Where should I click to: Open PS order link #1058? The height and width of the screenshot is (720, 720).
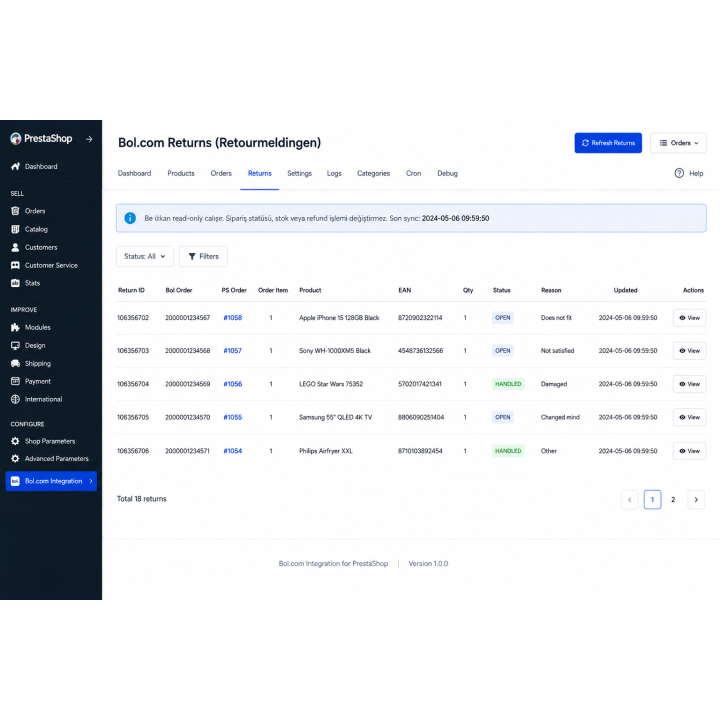tap(232, 318)
